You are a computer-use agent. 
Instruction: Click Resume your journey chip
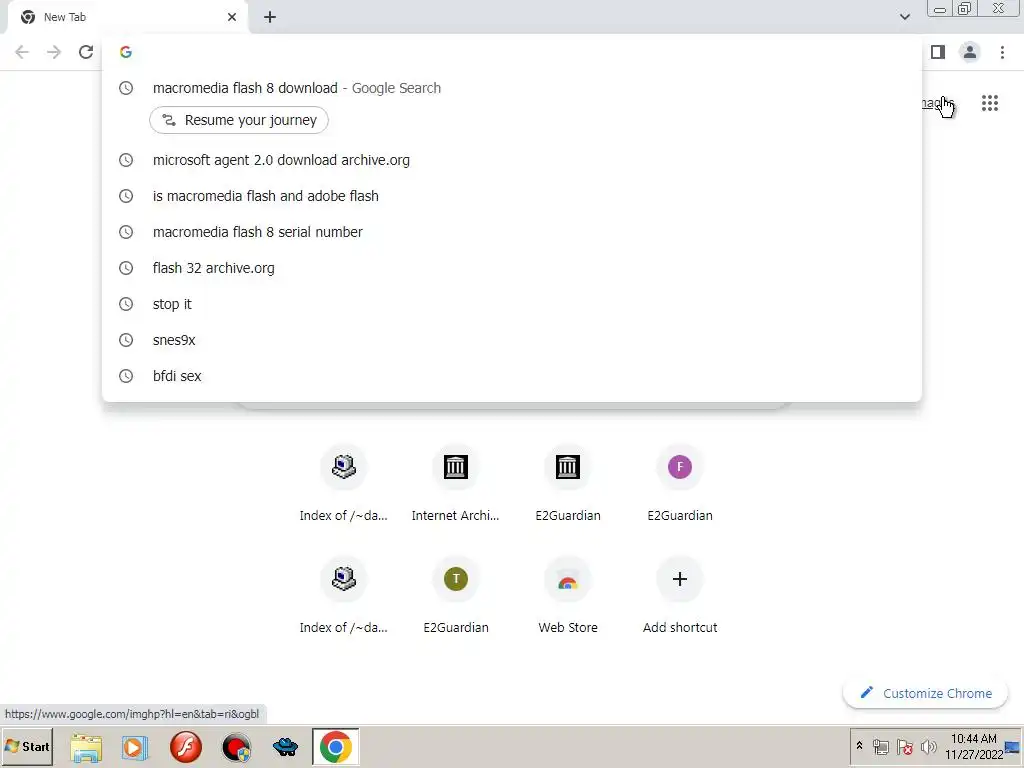coord(239,120)
